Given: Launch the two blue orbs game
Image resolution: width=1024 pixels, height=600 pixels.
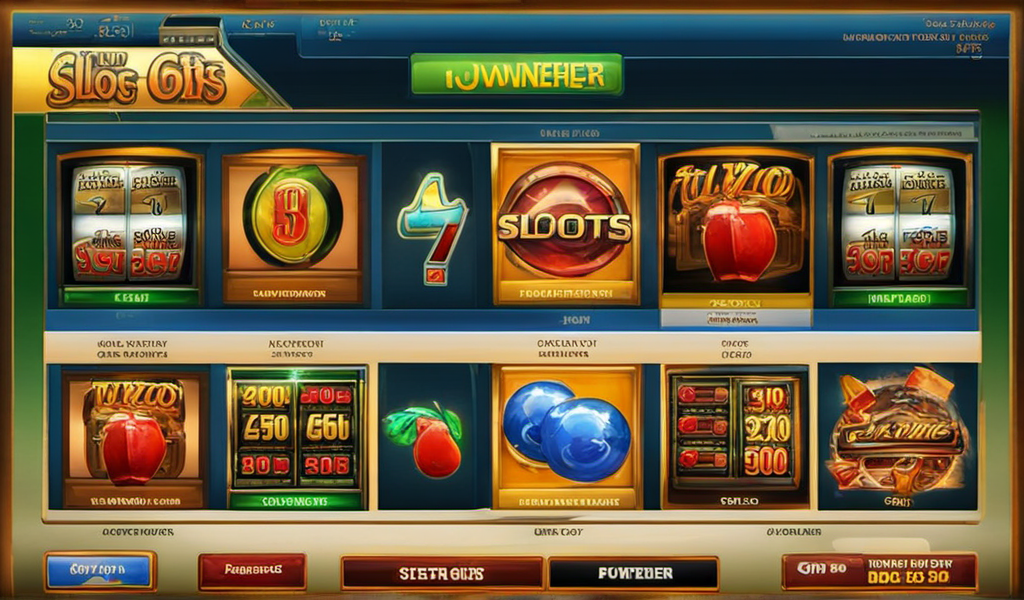Looking at the screenshot, I should (x=566, y=437).
